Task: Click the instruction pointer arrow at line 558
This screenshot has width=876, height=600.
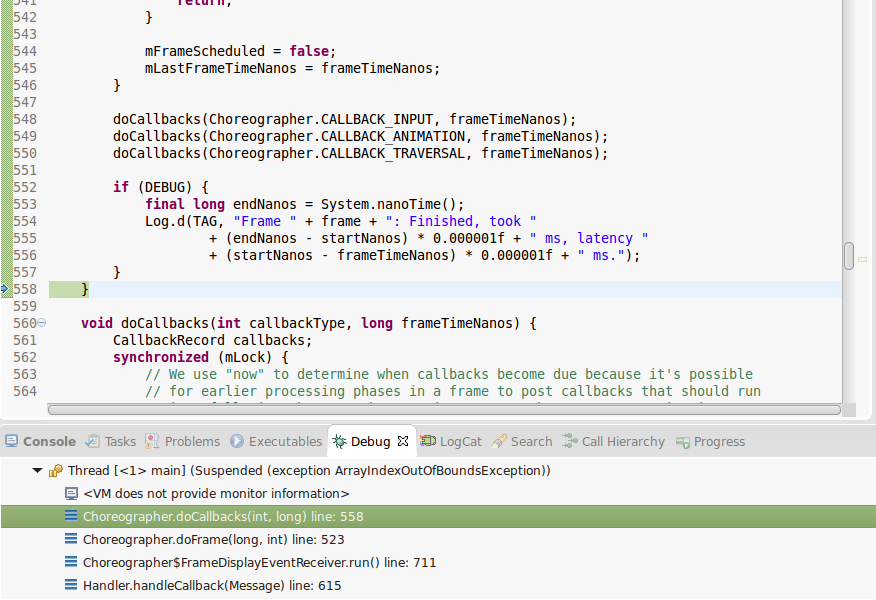Action: pyautogui.click(x=5, y=289)
